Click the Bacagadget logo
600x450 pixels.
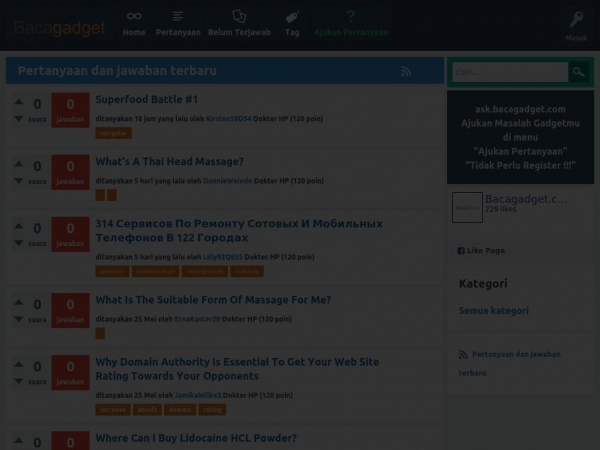59,28
